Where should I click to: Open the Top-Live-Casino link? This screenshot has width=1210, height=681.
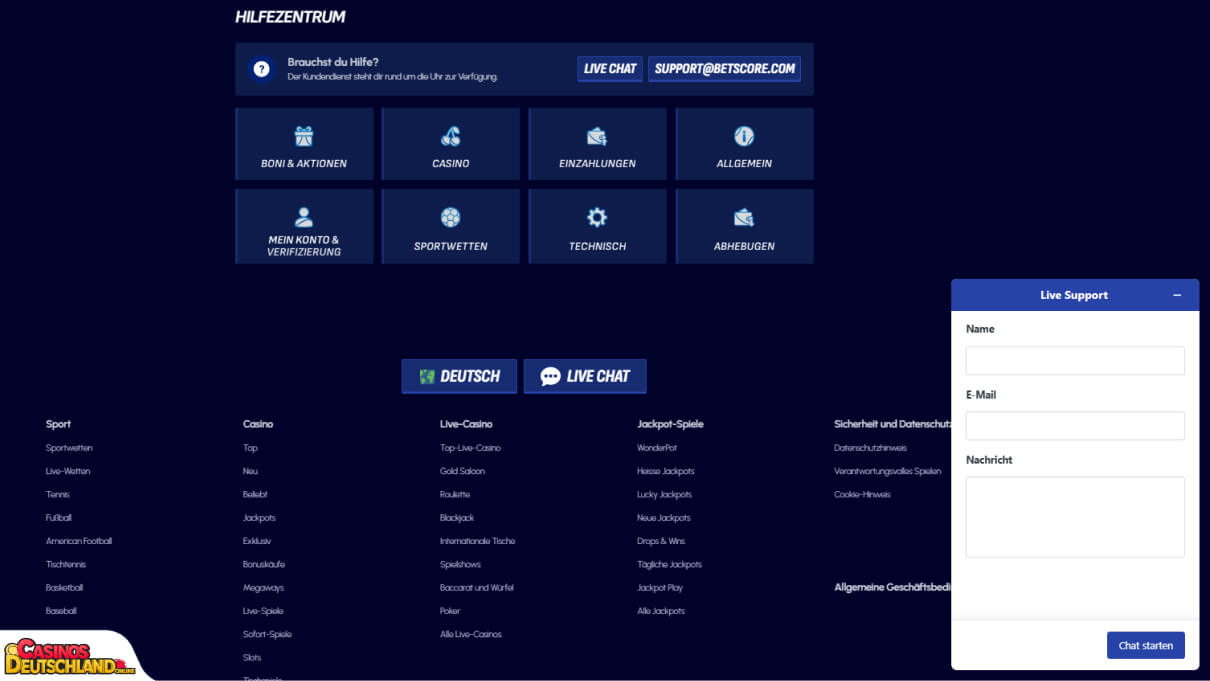pos(470,448)
